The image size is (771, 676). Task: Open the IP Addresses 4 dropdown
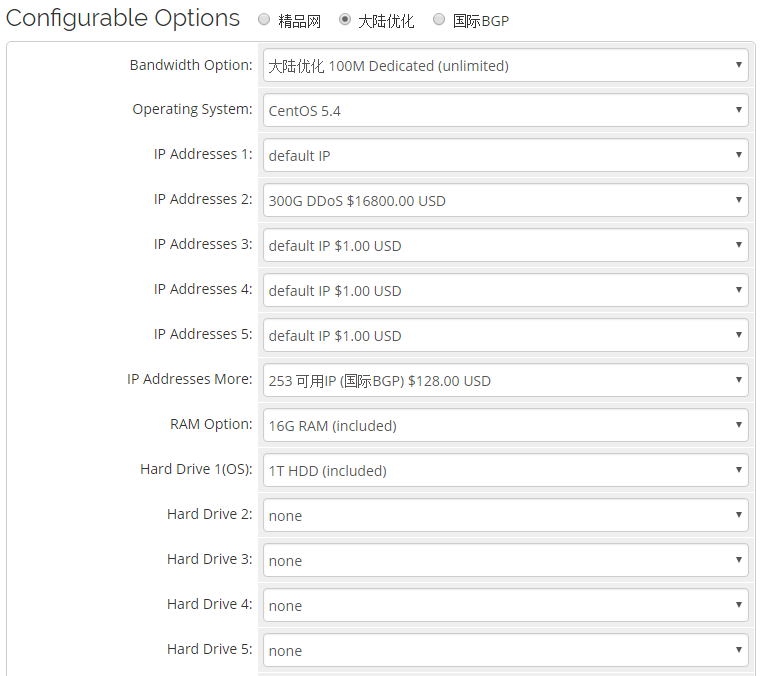[505, 291]
